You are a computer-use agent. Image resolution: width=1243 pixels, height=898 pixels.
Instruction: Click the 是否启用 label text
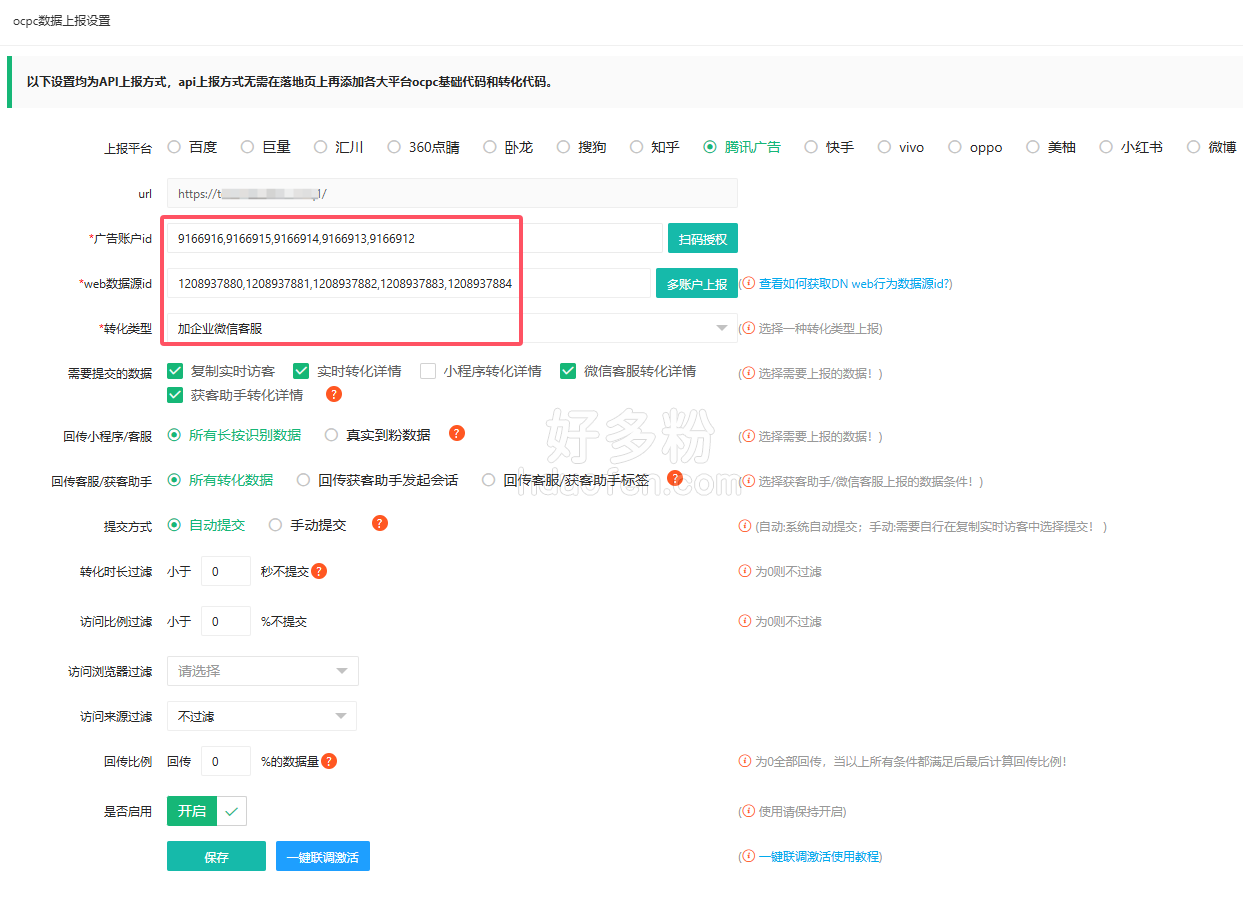pyautogui.click(x=128, y=811)
